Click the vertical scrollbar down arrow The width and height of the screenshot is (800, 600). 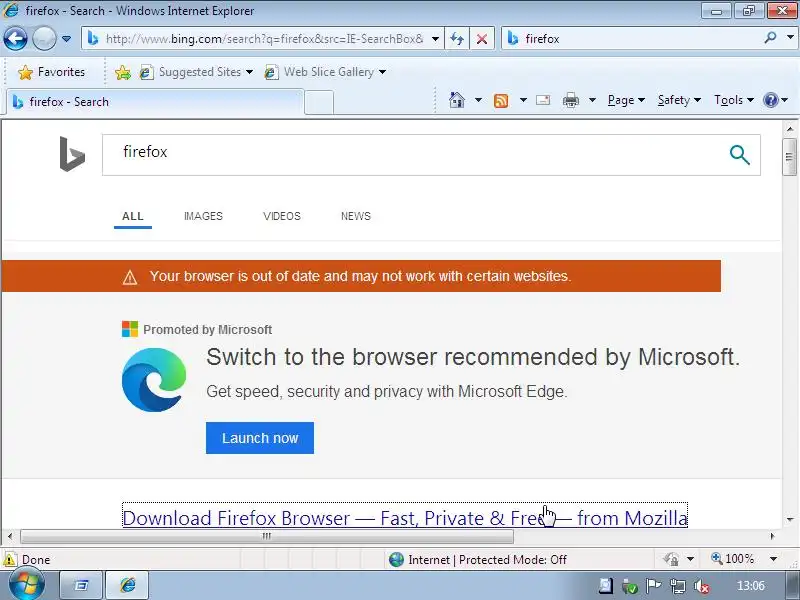789,520
